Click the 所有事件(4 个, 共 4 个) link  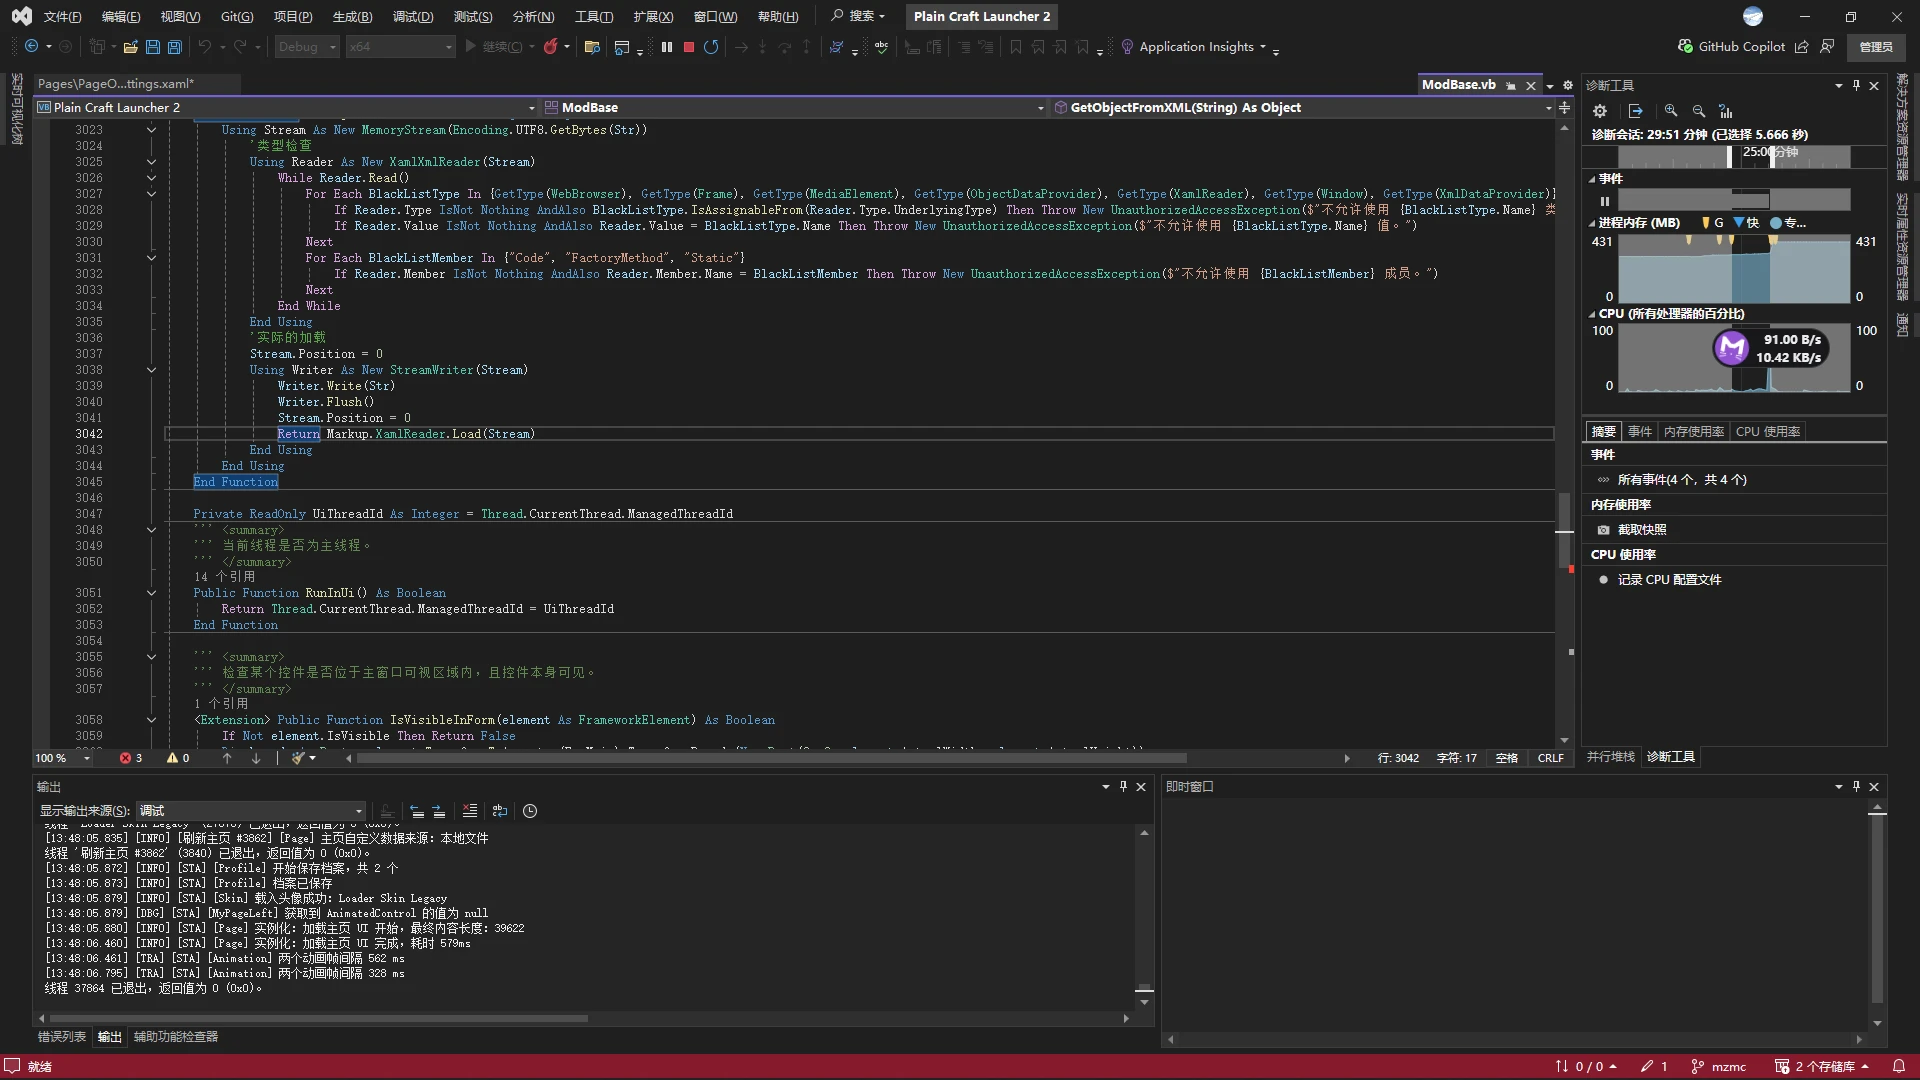pos(1682,480)
